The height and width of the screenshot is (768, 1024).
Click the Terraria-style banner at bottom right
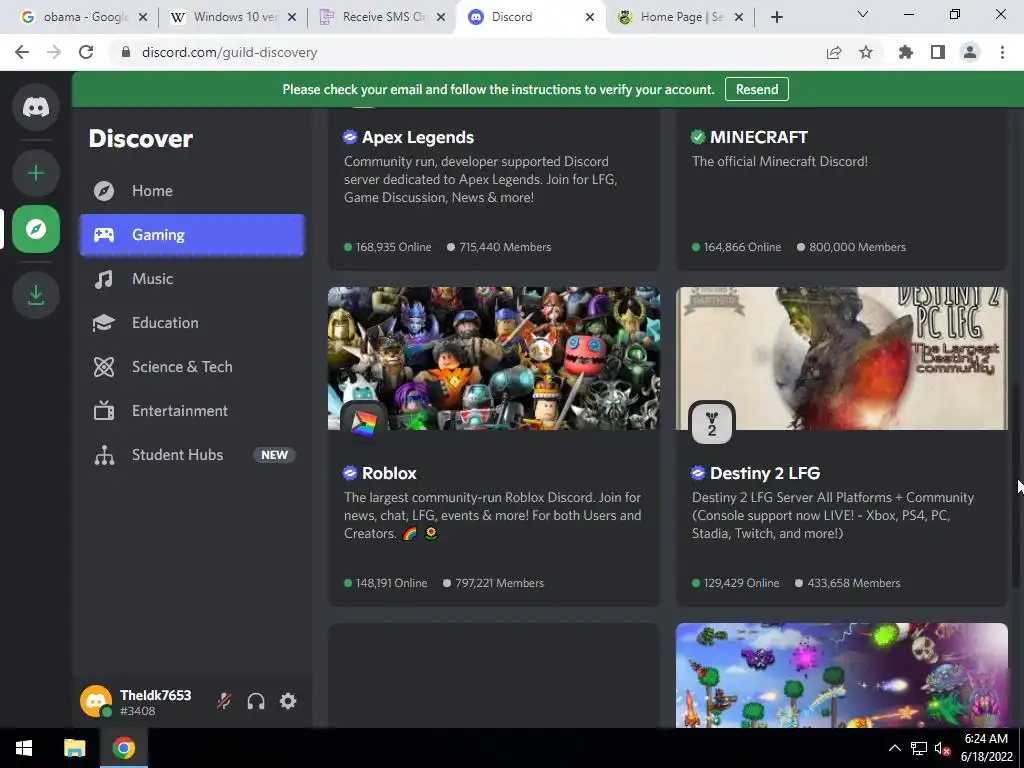click(842, 675)
